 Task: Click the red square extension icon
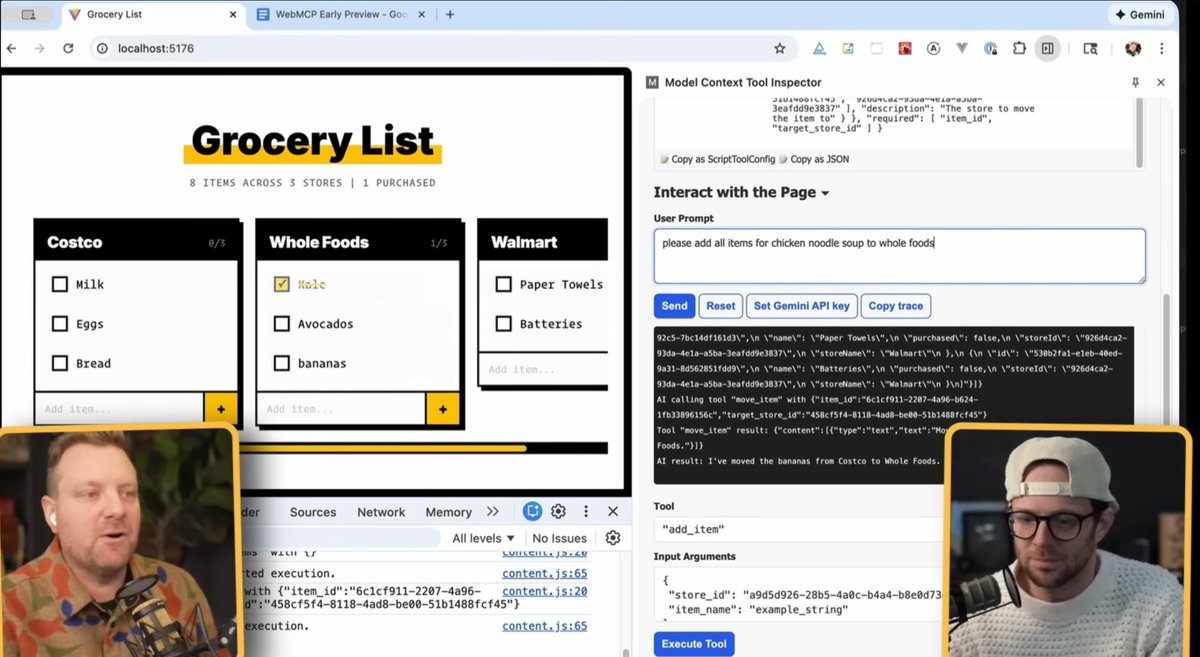(x=904, y=48)
